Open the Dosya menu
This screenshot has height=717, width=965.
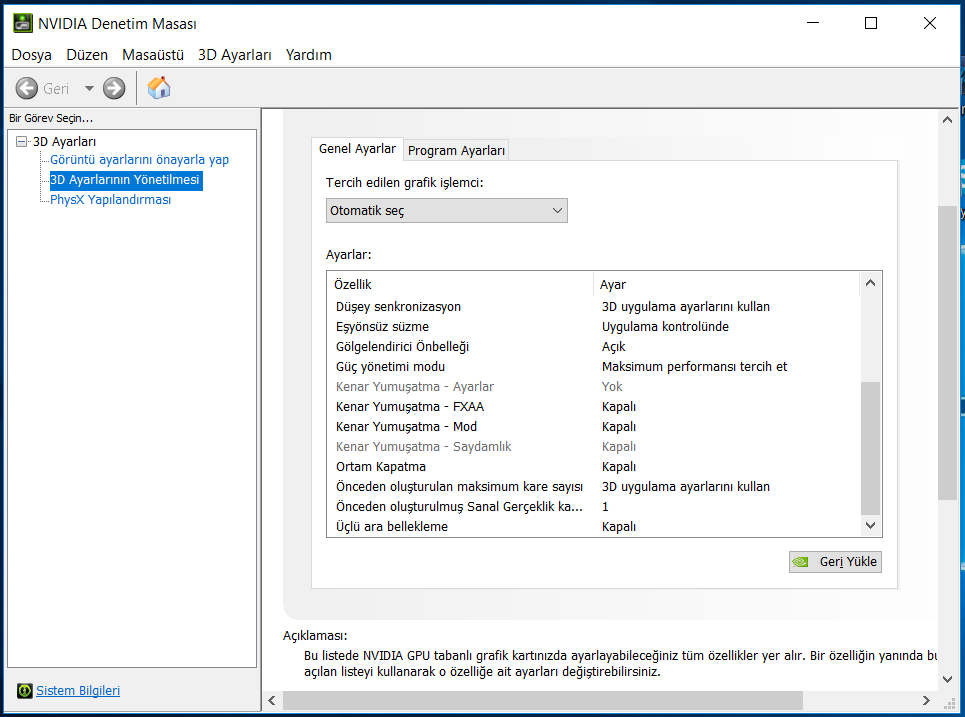(x=31, y=55)
